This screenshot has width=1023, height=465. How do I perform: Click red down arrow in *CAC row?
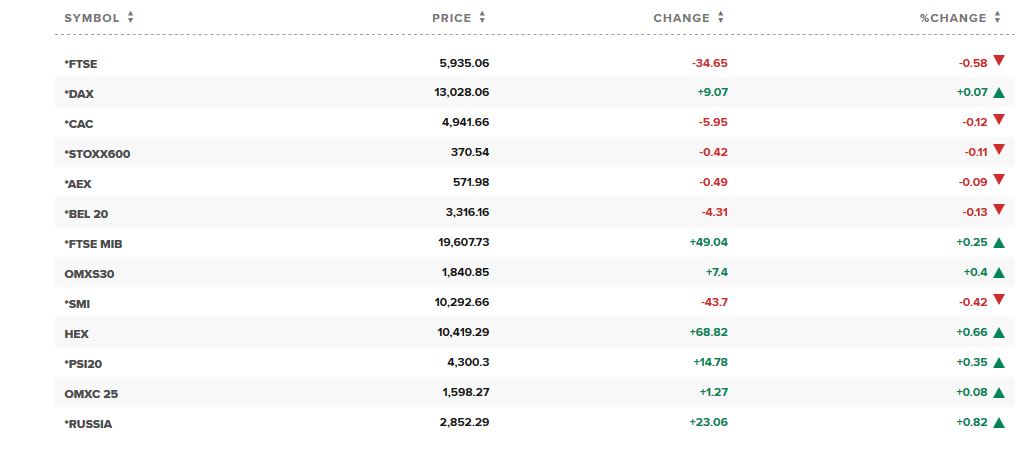point(998,119)
